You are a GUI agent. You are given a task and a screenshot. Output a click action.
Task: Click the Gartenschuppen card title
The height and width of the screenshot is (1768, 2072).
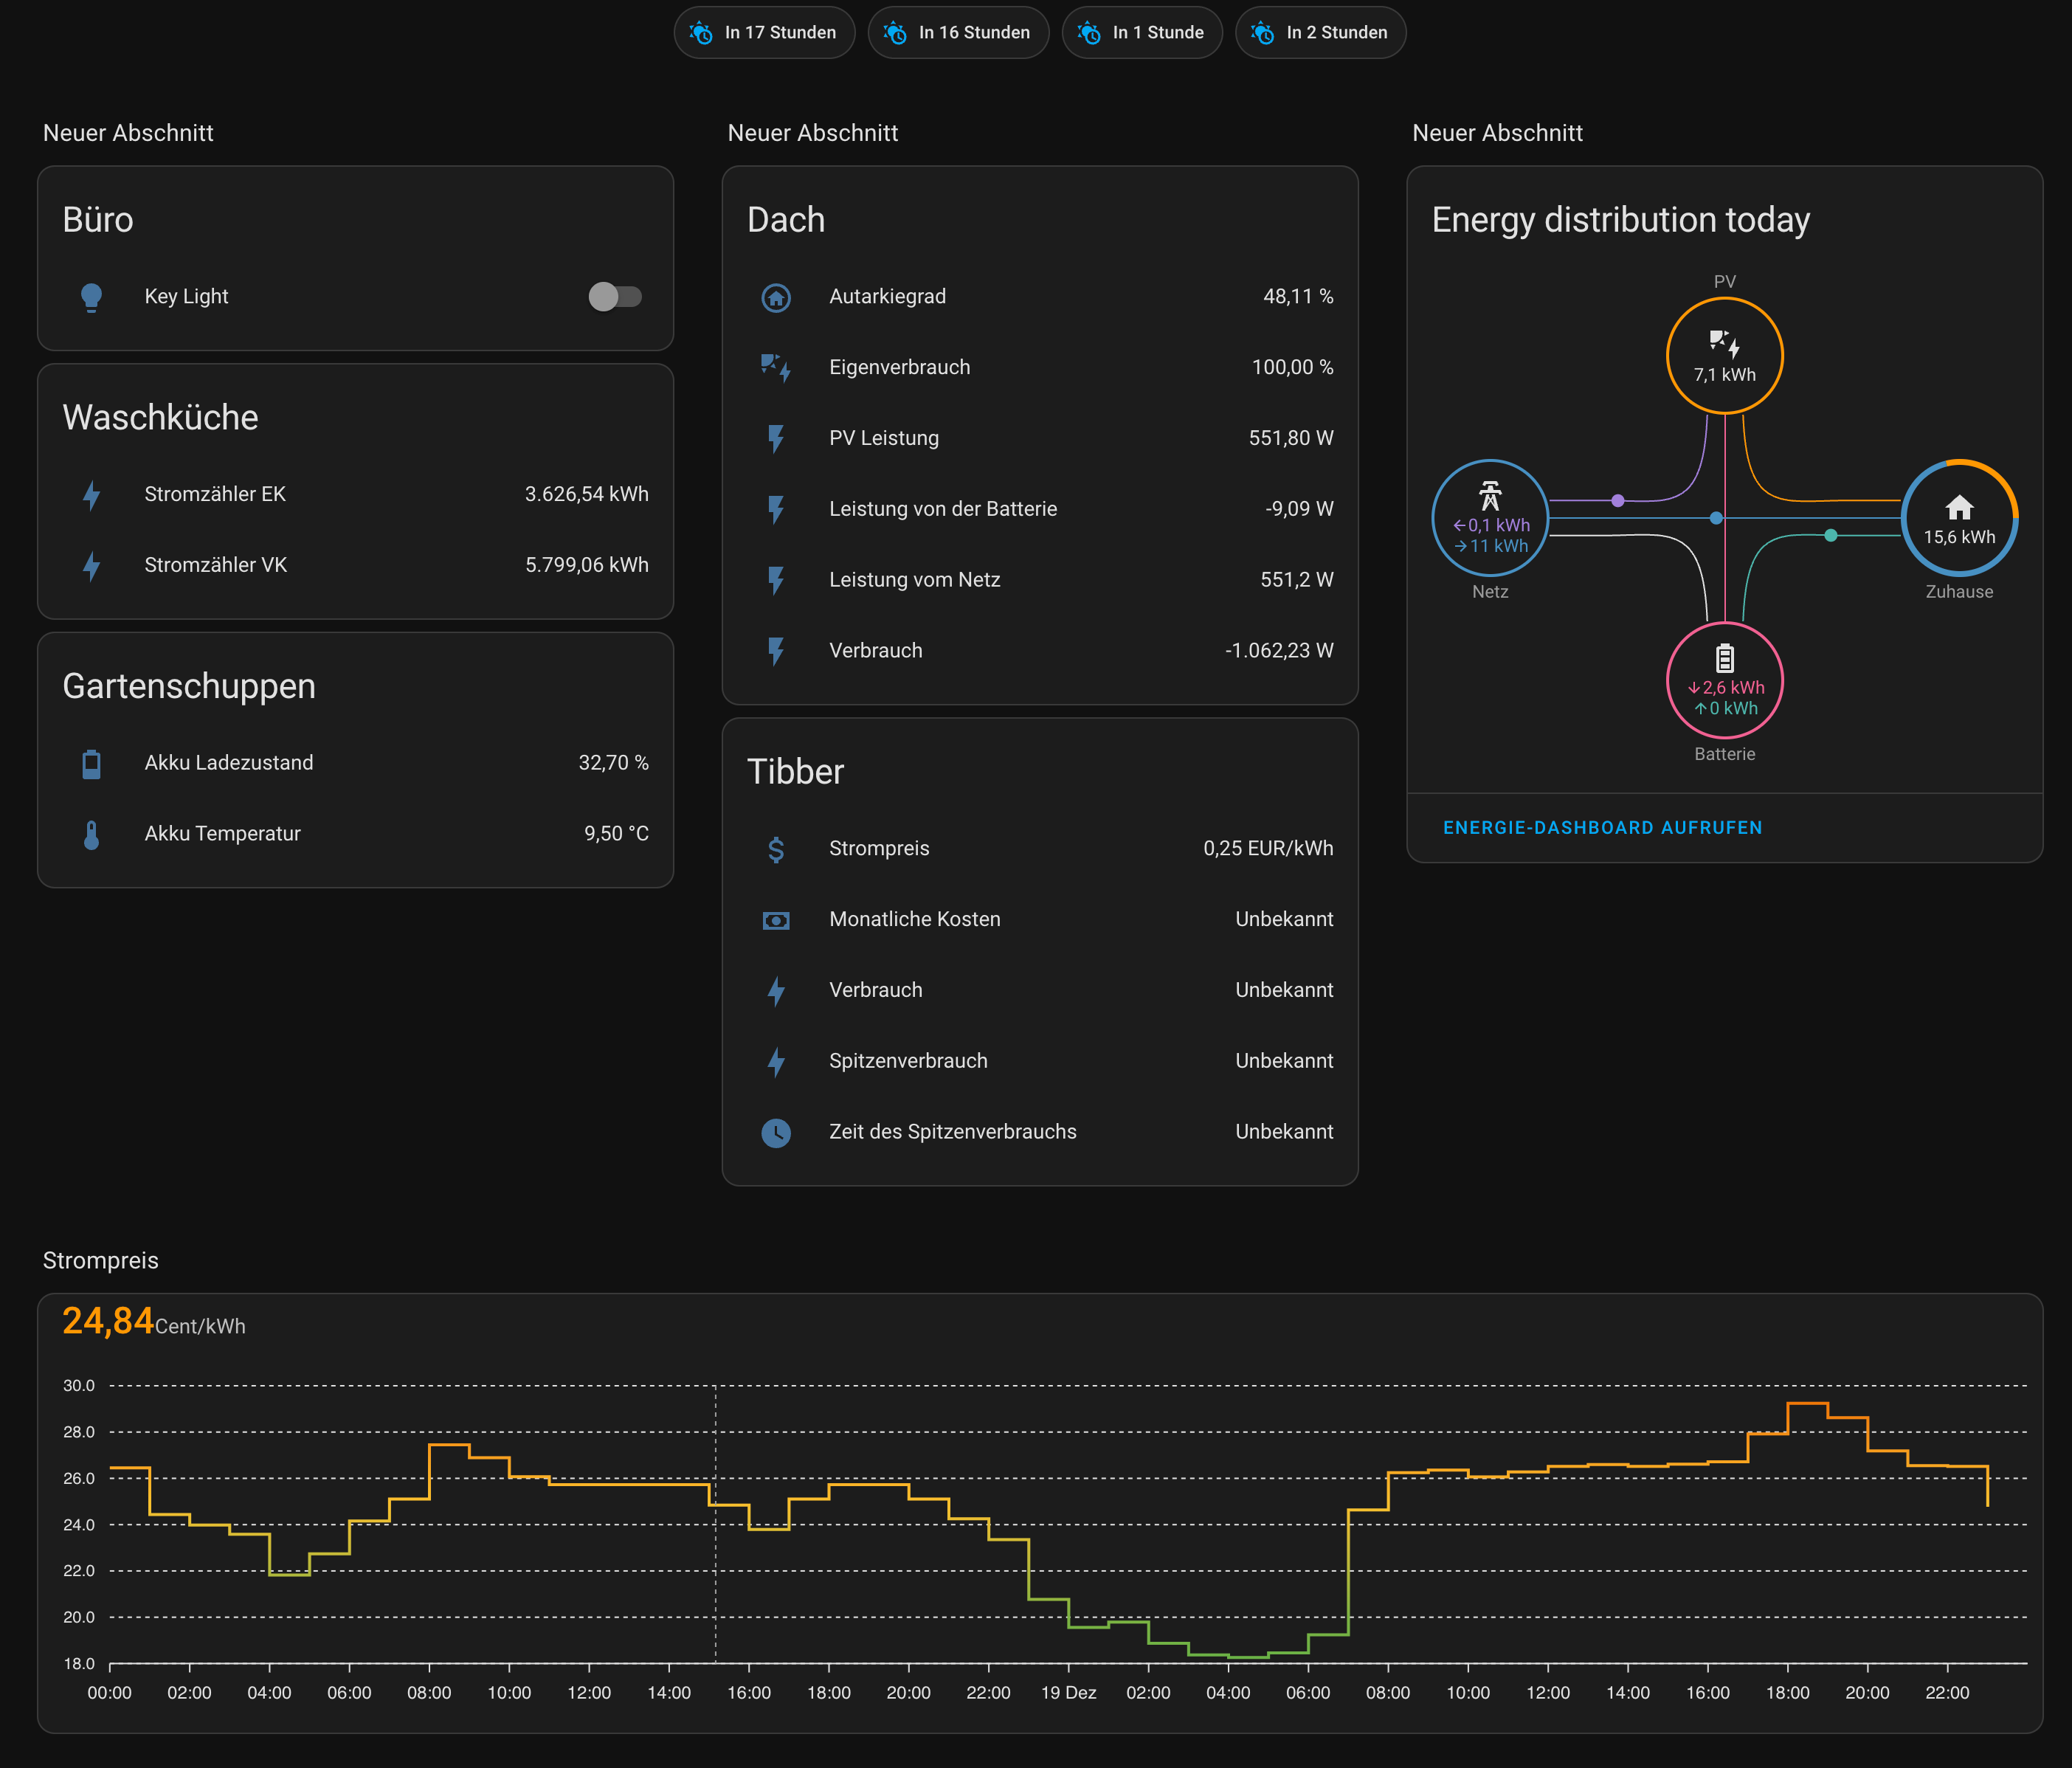tap(189, 687)
